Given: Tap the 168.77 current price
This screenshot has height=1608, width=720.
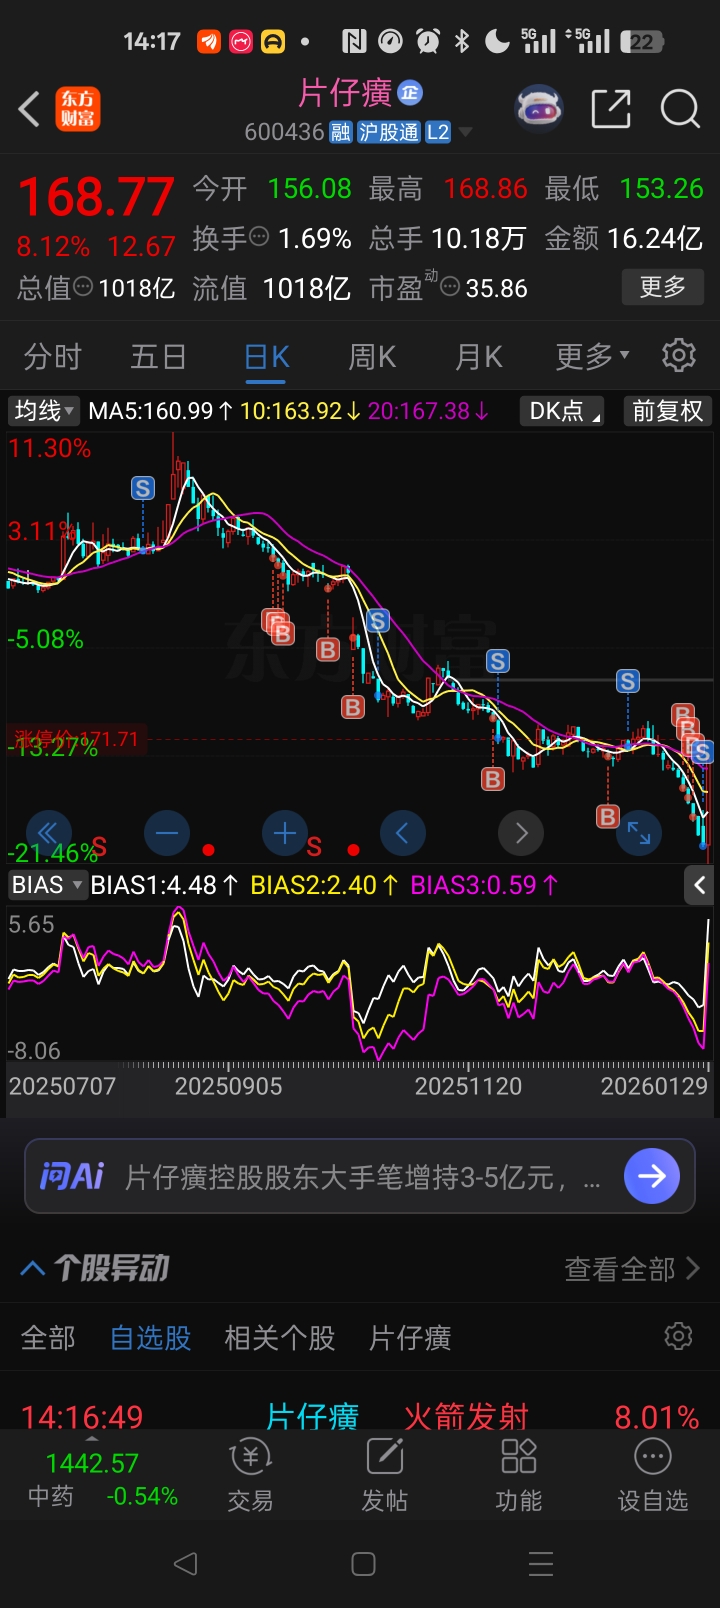Looking at the screenshot, I should 96,196.
